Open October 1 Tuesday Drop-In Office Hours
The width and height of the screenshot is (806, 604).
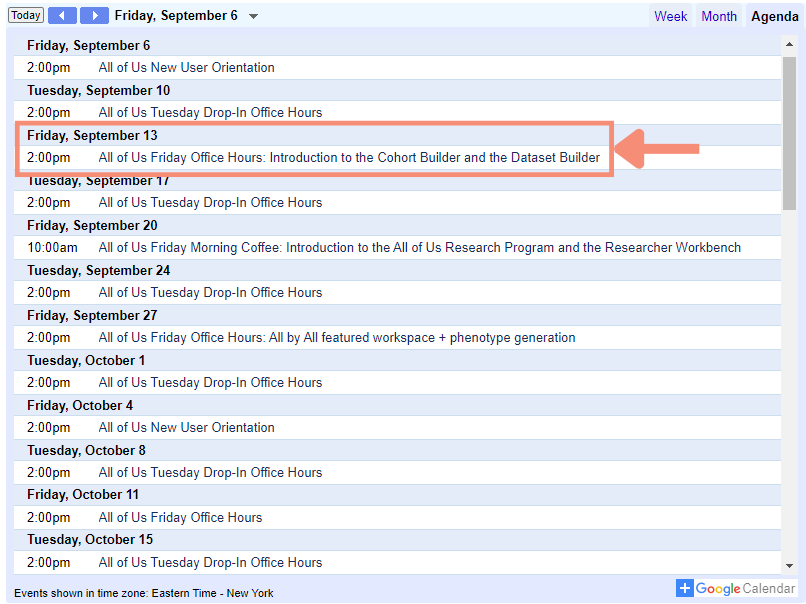tap(210, 382)
